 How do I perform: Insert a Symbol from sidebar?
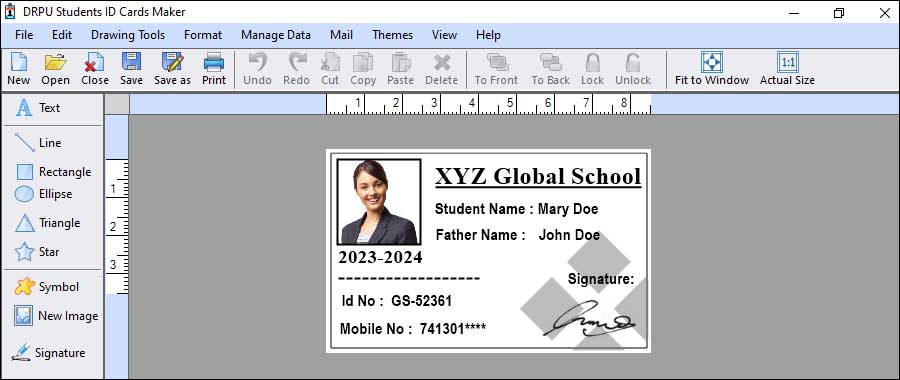pyautogui.click(x=46, y=286)
